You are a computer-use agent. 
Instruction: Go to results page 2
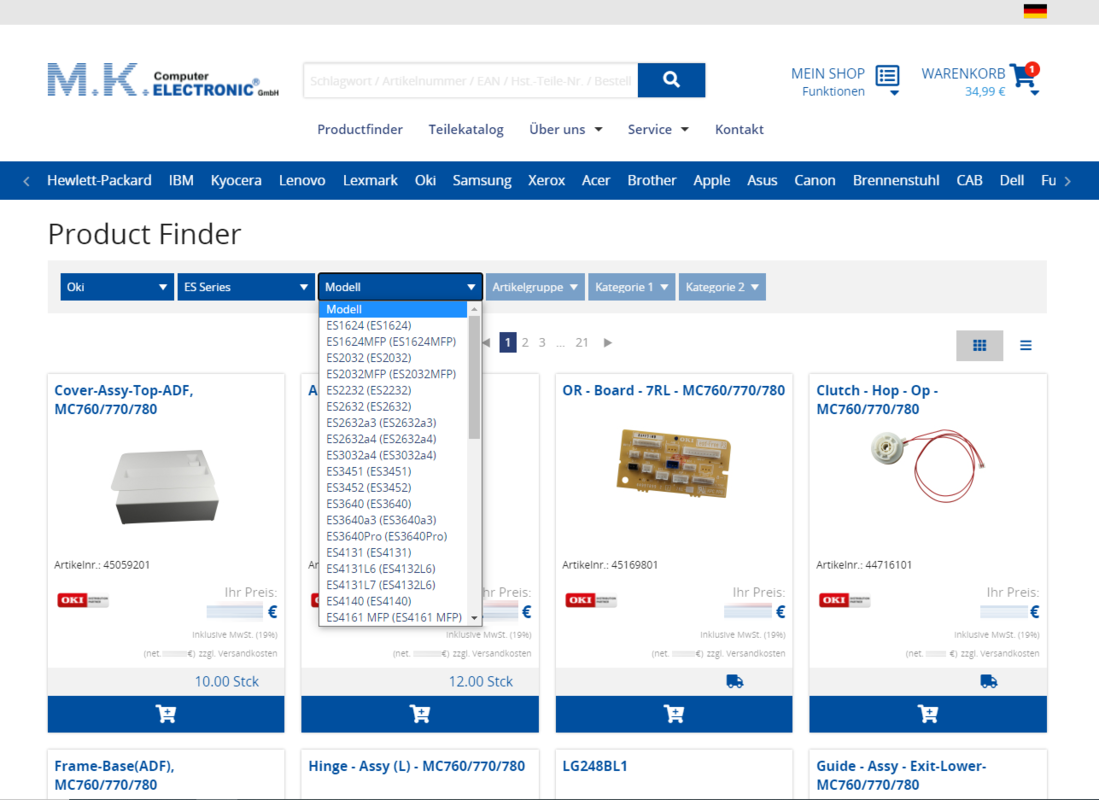click(525, 343)
